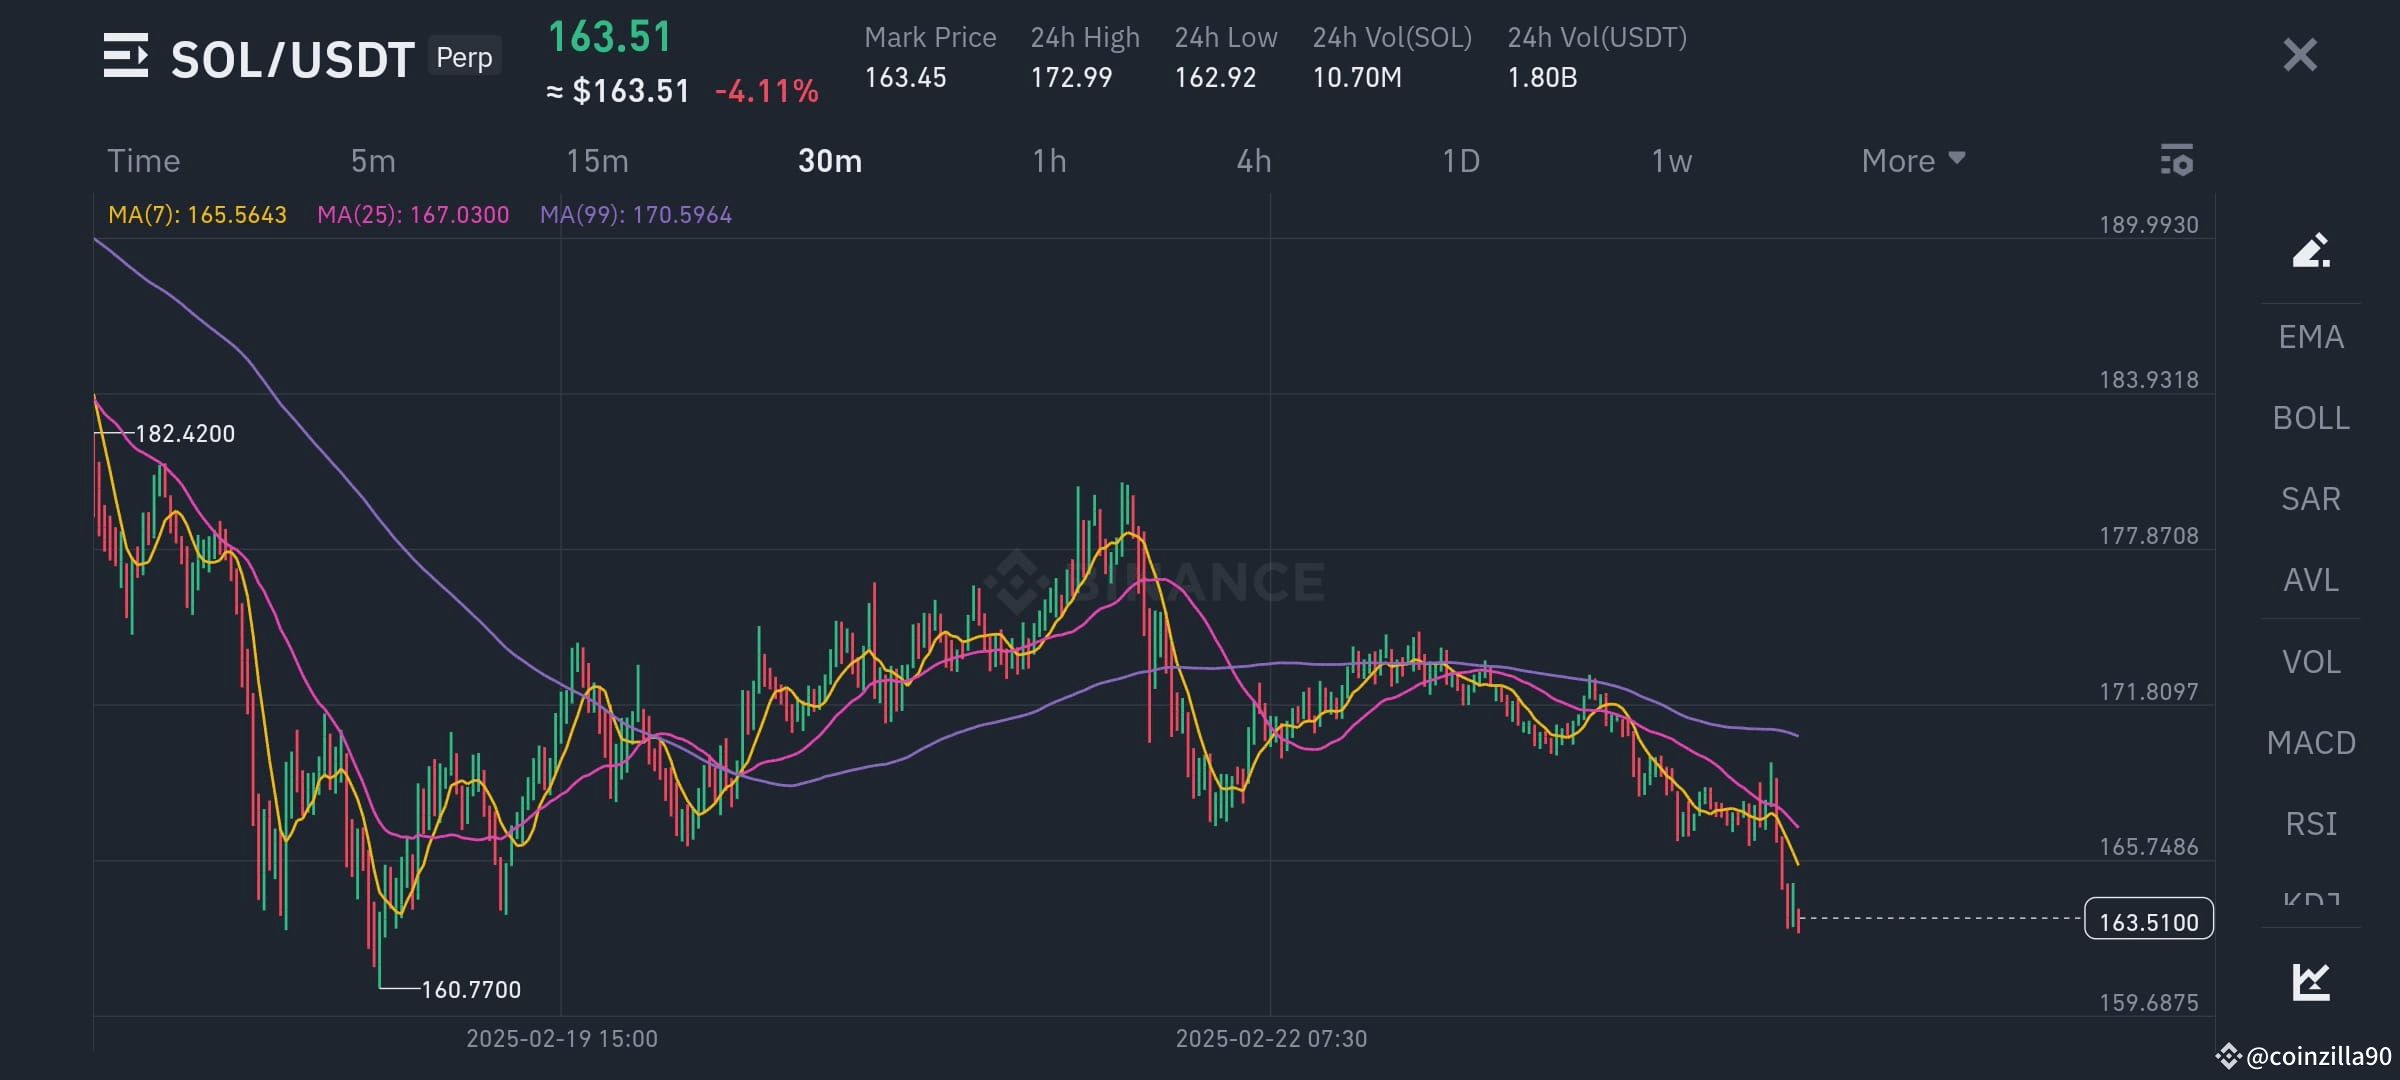Toggle the VOL indicator
Screen dimensions: 2400x1080
pos(2311,662)
